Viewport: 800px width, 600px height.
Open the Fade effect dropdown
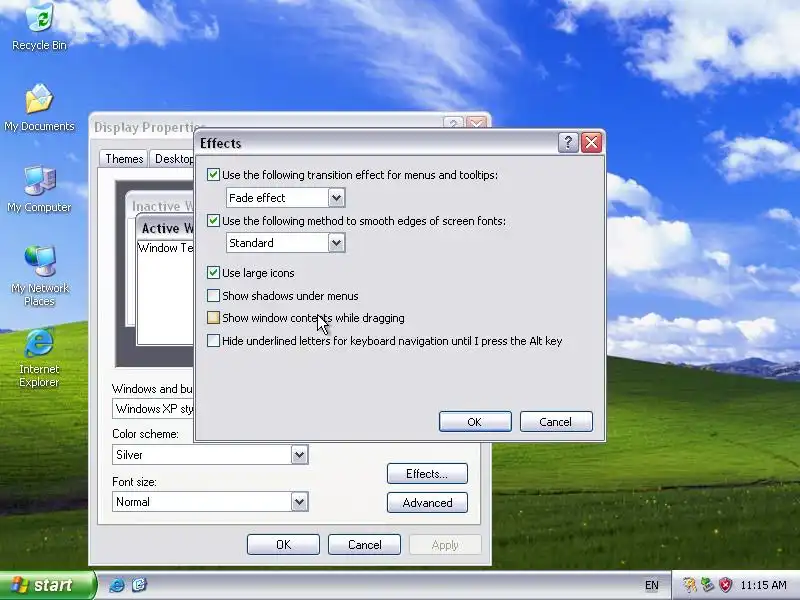336,197
